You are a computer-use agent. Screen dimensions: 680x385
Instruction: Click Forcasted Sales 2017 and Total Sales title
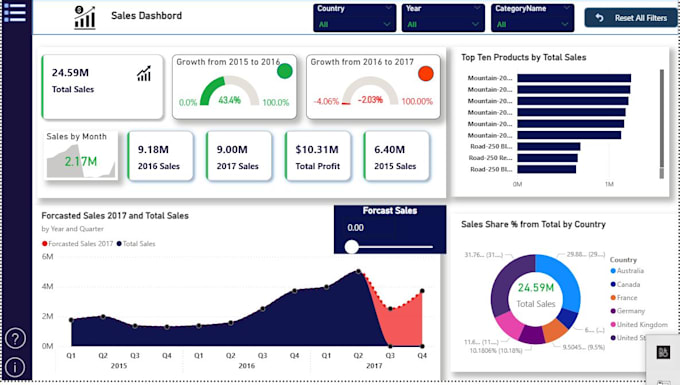[115, 215]
